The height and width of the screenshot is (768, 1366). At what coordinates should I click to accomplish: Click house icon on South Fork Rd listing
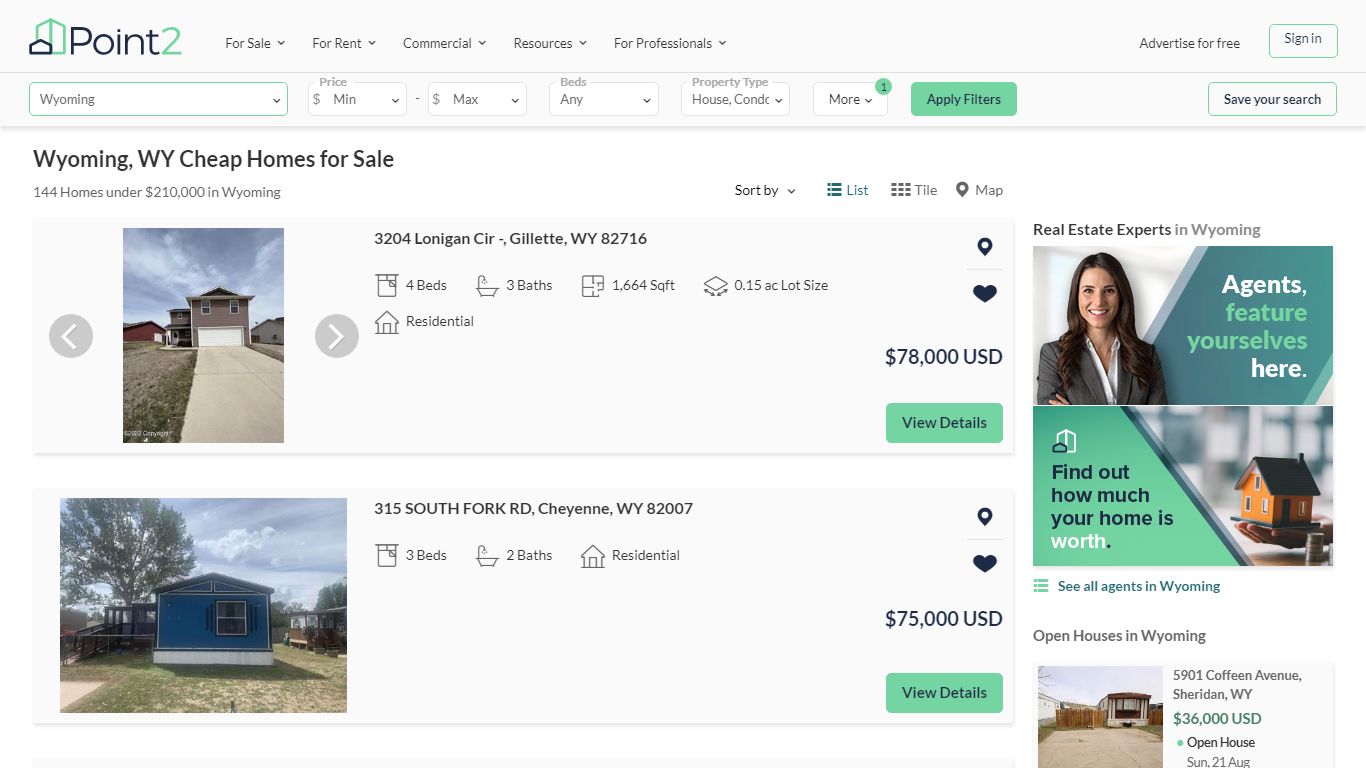click(593, 556)
